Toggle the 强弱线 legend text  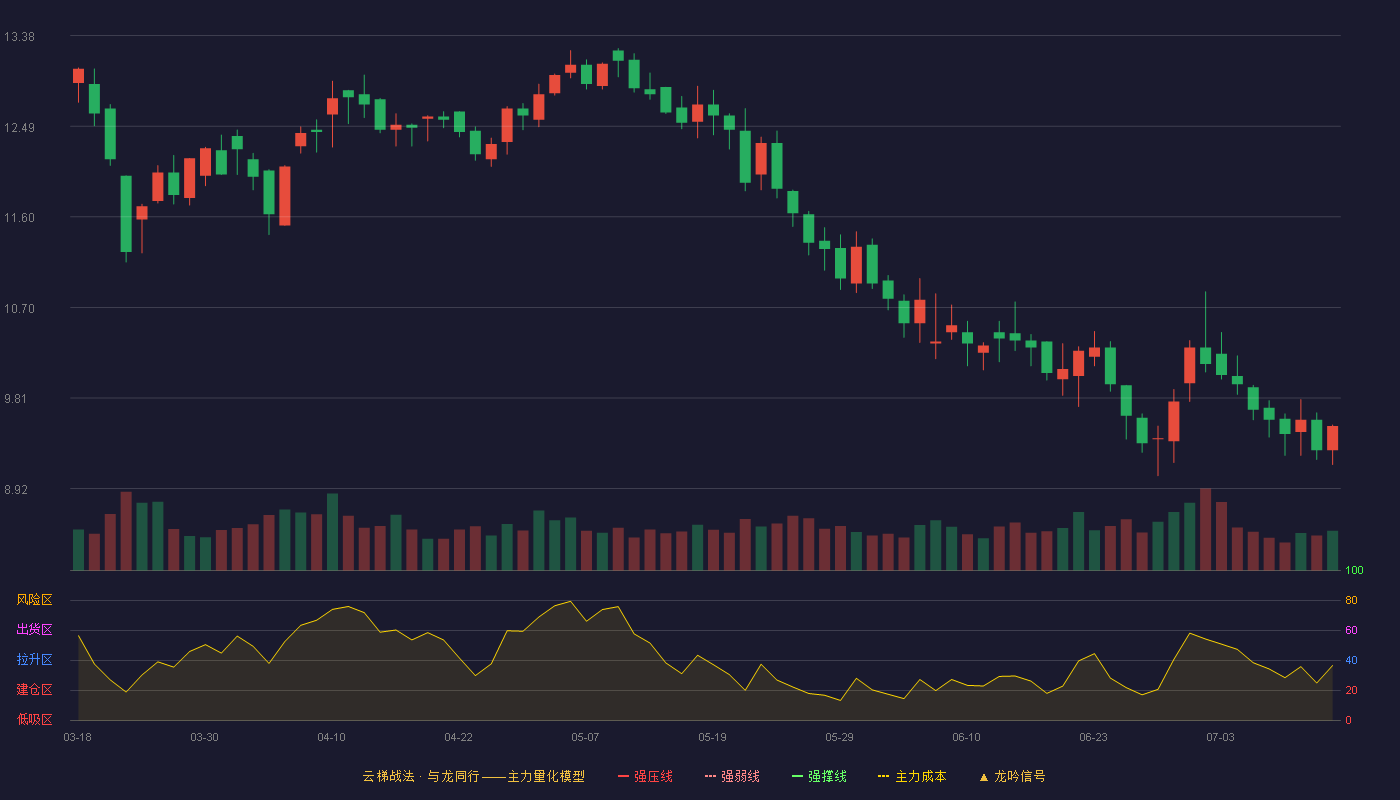pyautogui.click(x=740, y=776)
